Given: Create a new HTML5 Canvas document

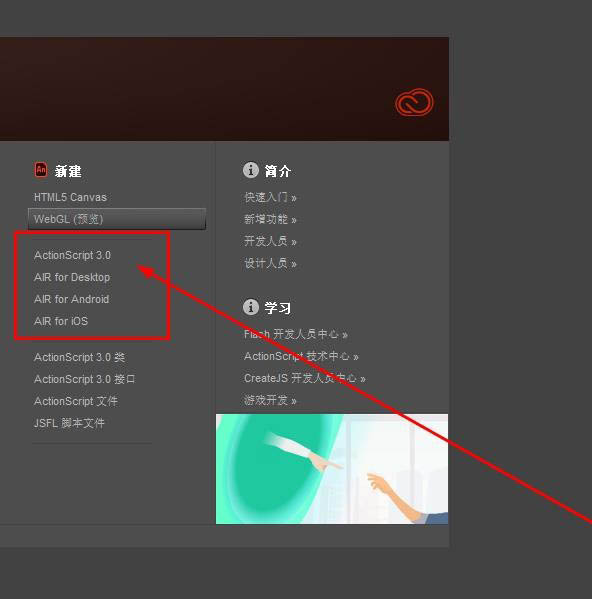Looking at the screenshot, I should pyautogui.click(x=70, y=197).
